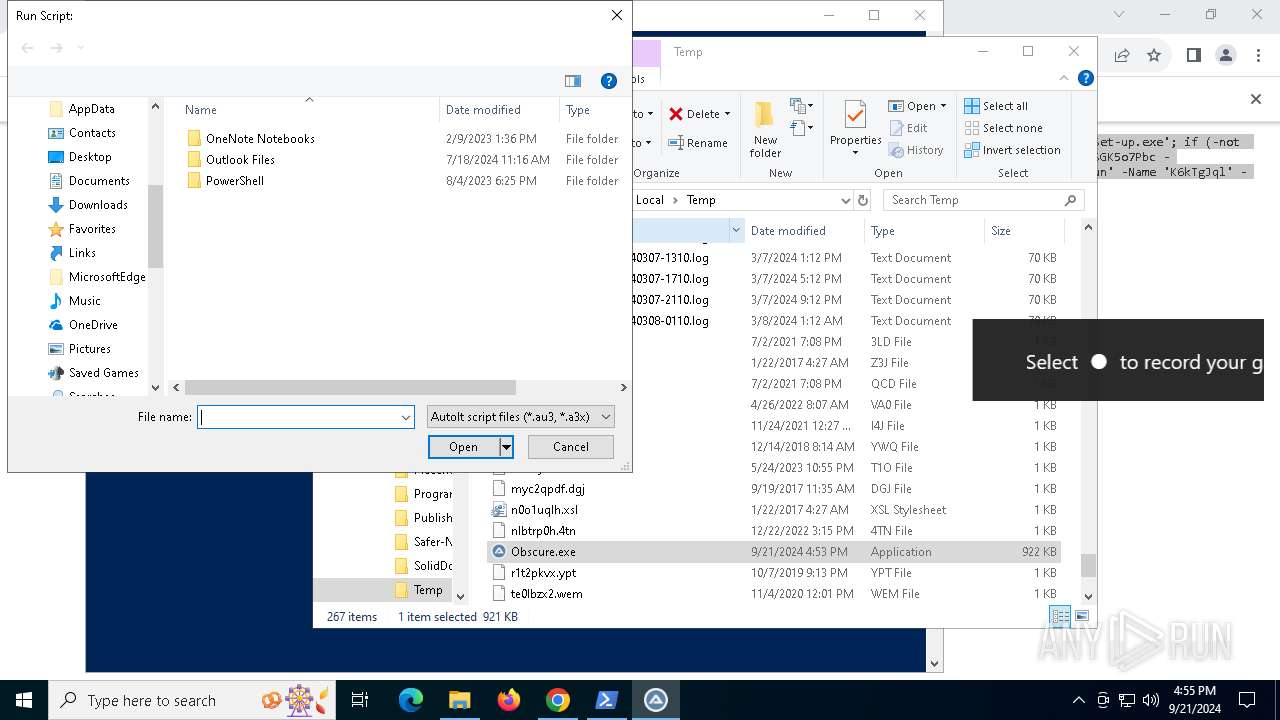Open Task View on taskbar
Viewport: 1280px width, 720px height.
[360, 700]
